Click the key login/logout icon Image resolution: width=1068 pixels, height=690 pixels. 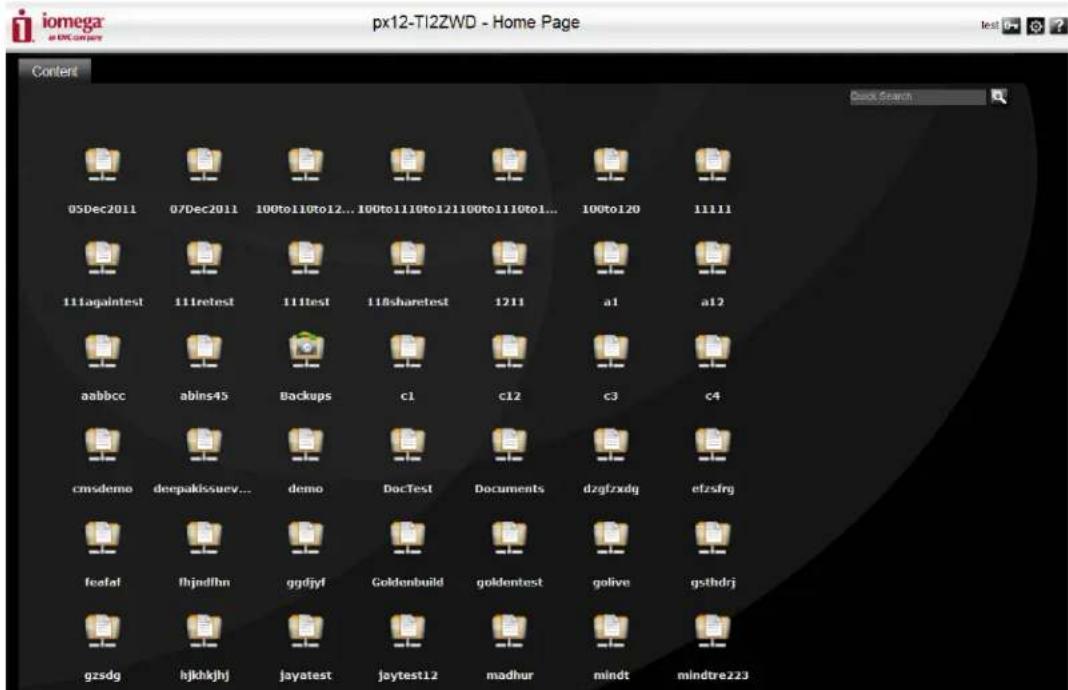coord(1011,26)
